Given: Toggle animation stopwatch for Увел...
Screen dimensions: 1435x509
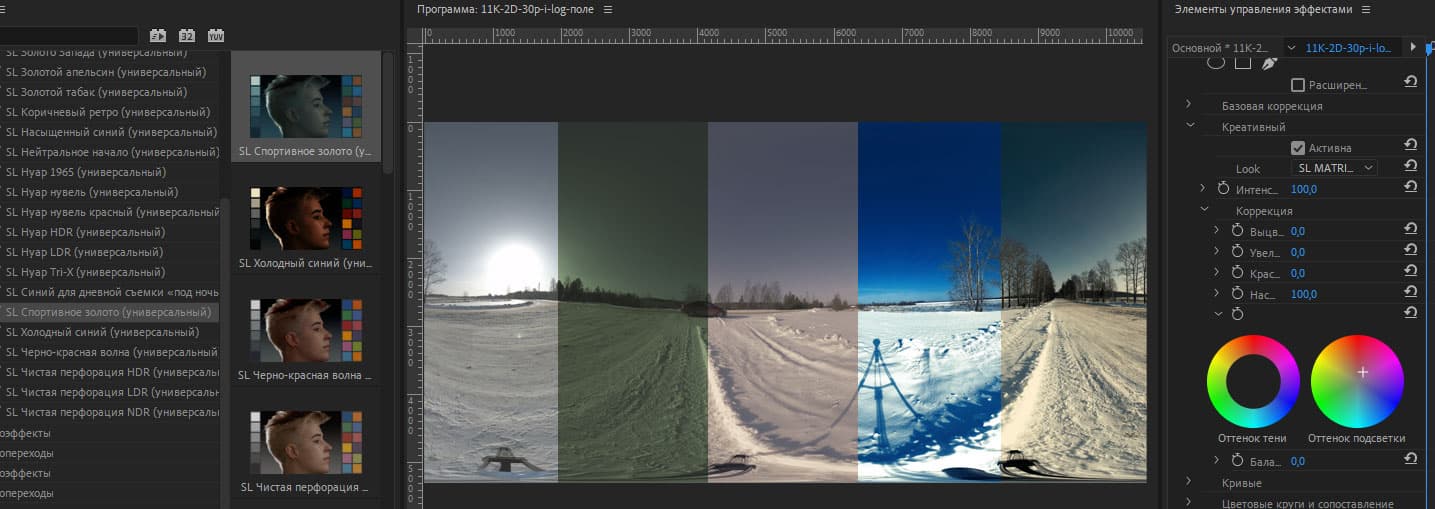Looking at the screenshot, I should click(1238, 252).
